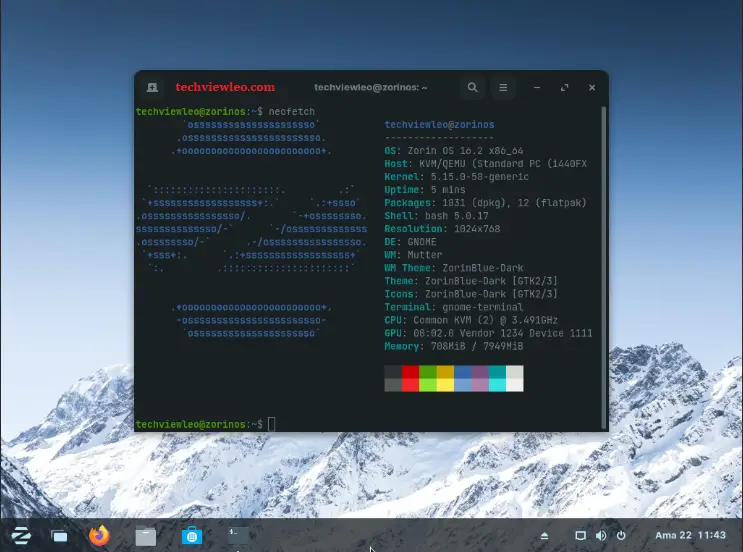Click the 'neofetch' command text

[291, 112]
